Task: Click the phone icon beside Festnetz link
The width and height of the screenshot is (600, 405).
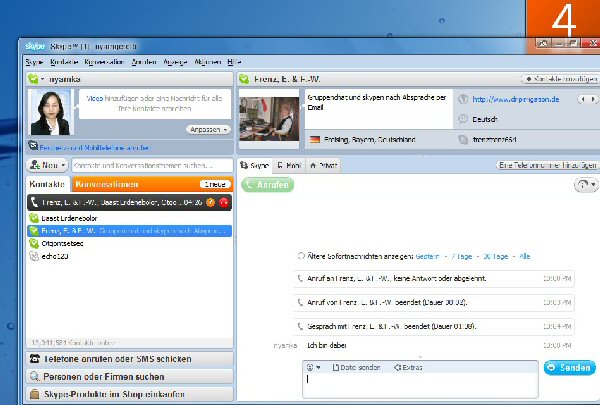Action: click(x=33, y=146)
